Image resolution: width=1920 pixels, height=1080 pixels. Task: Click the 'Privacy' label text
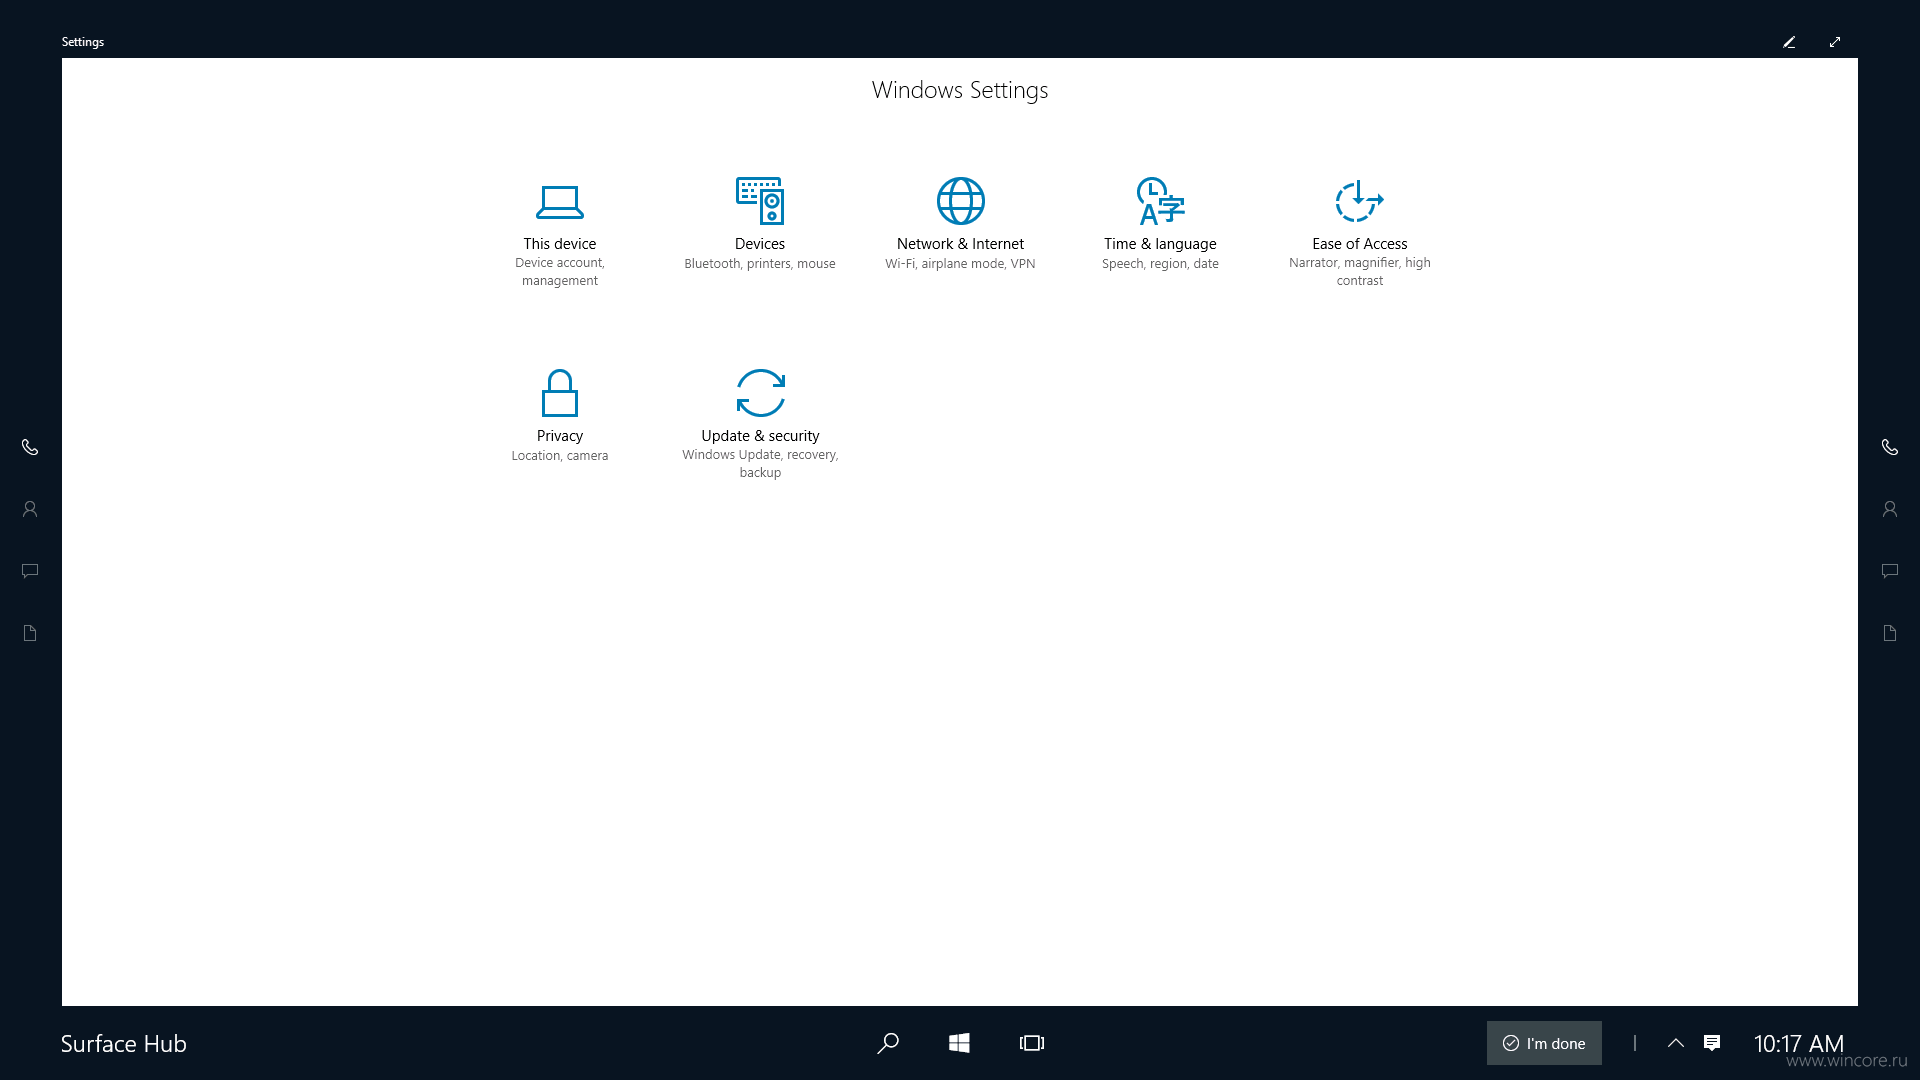pos(559,436)
